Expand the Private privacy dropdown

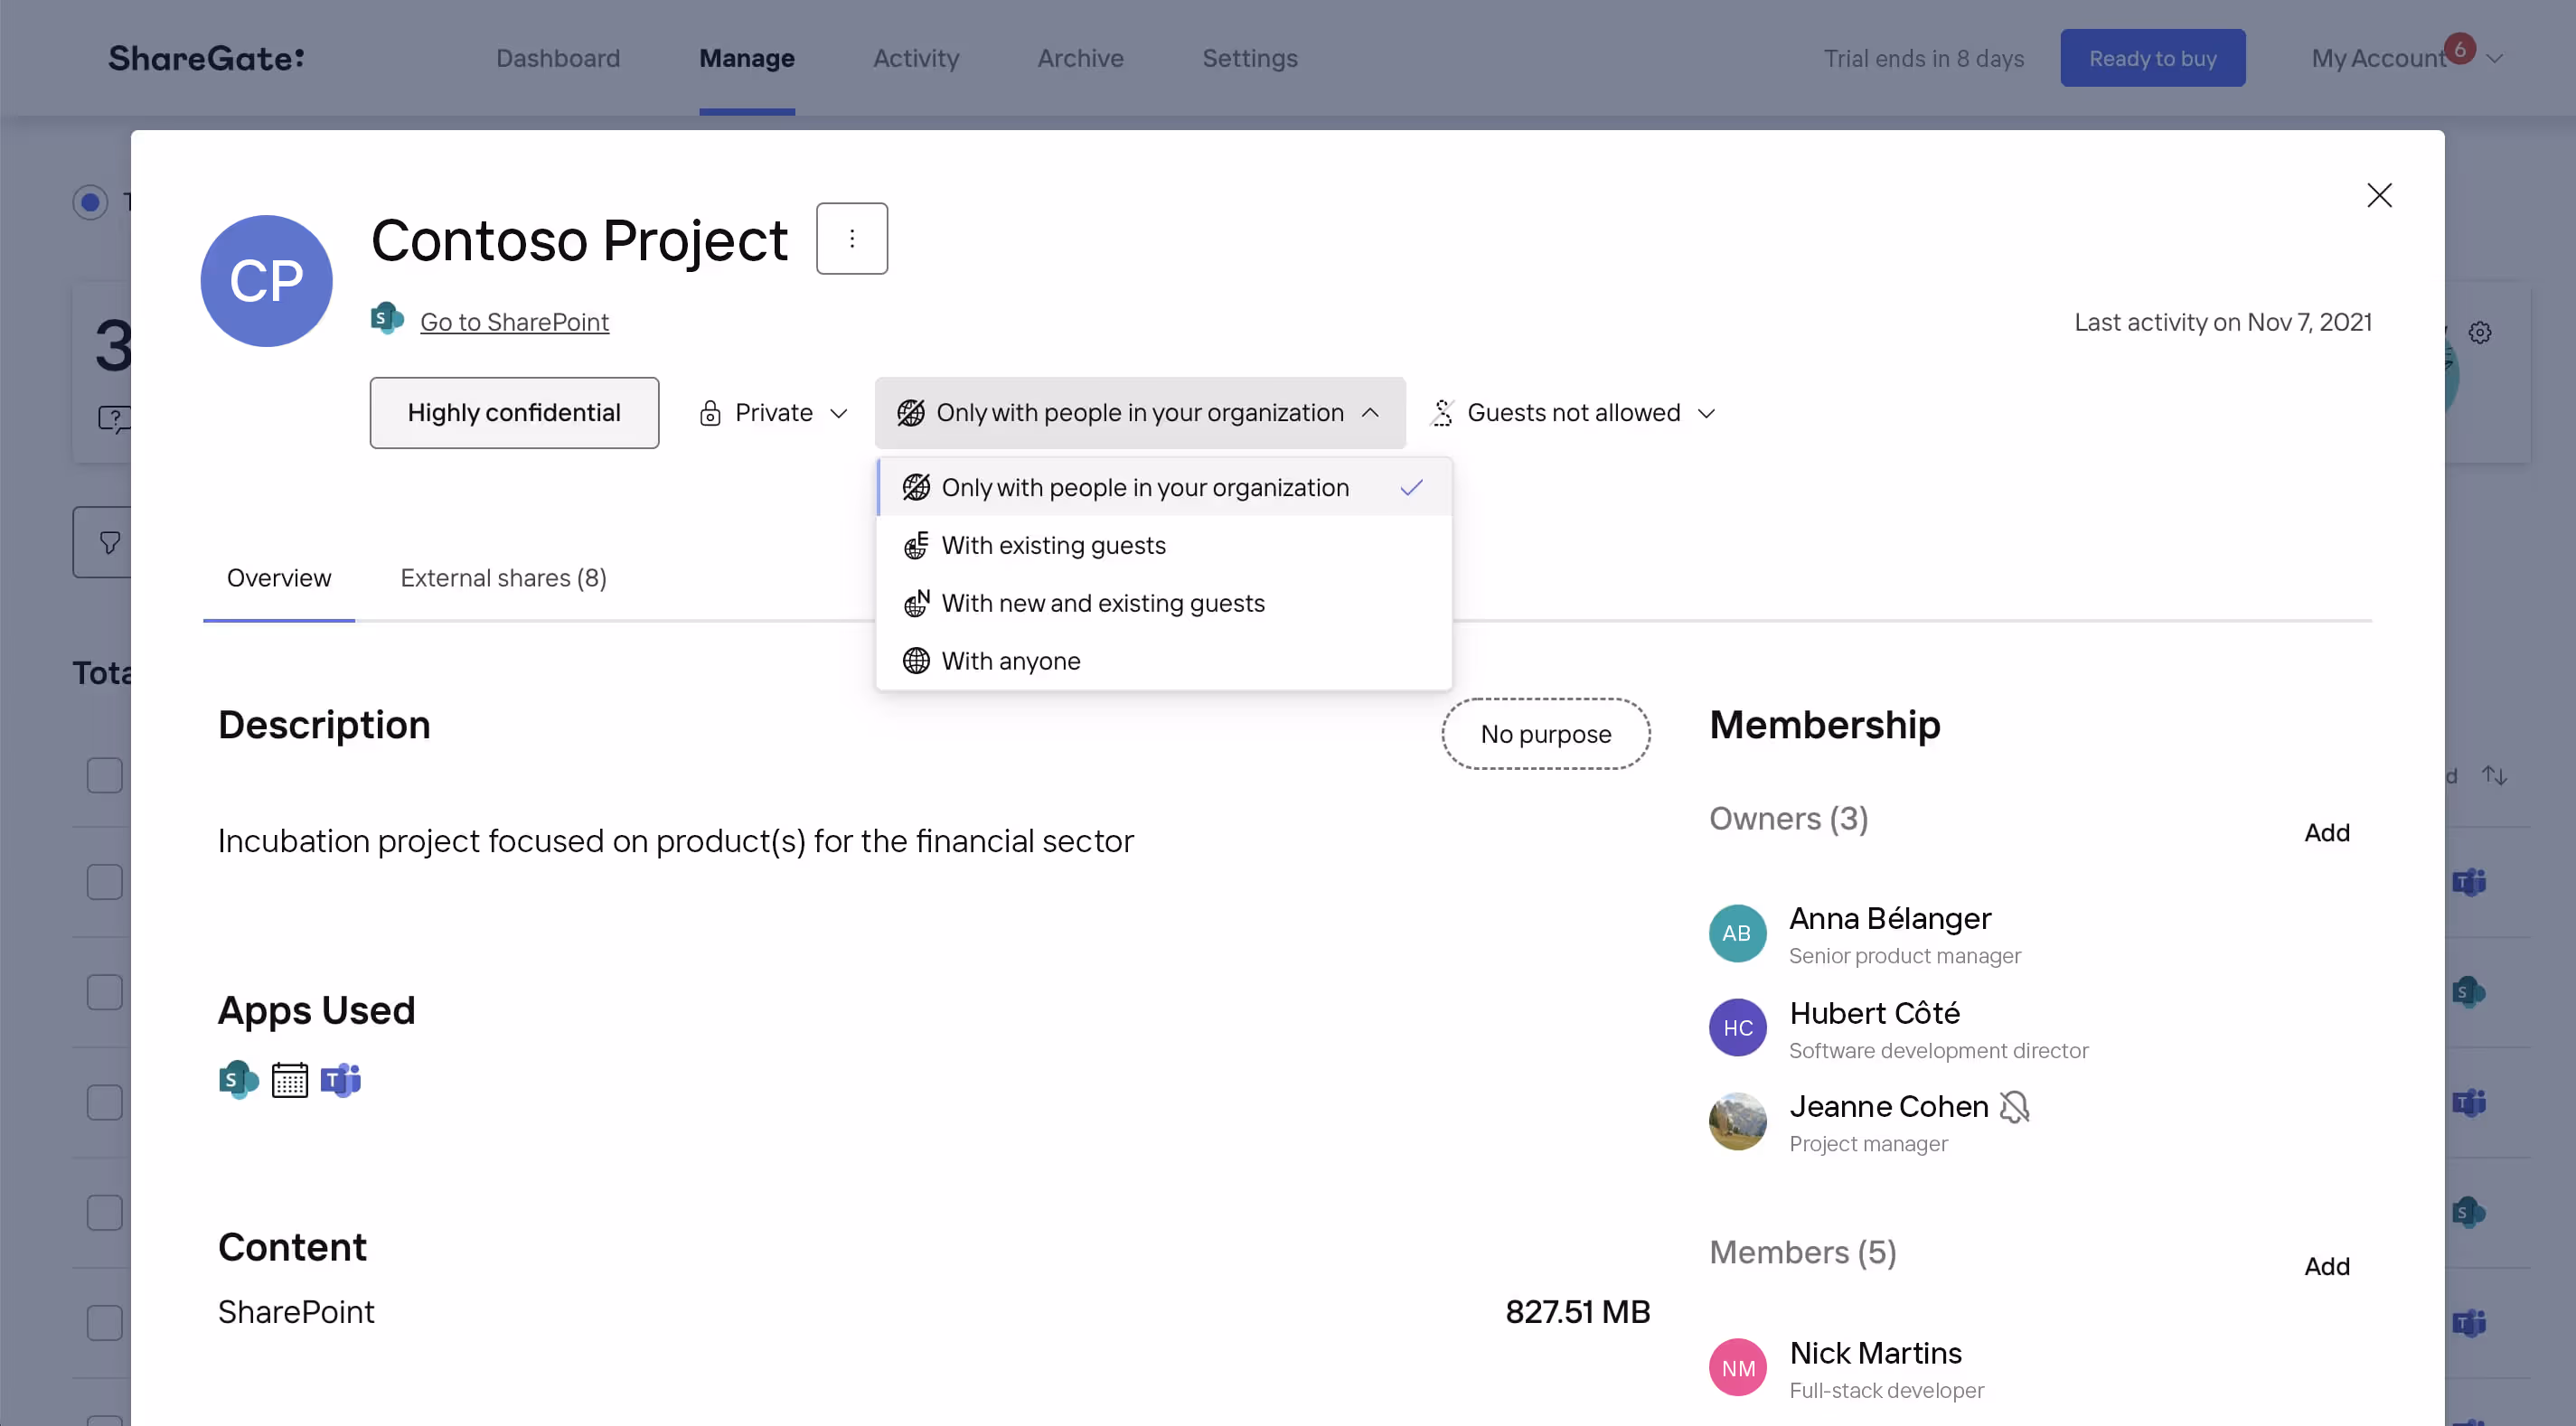[x=774, y=413]
